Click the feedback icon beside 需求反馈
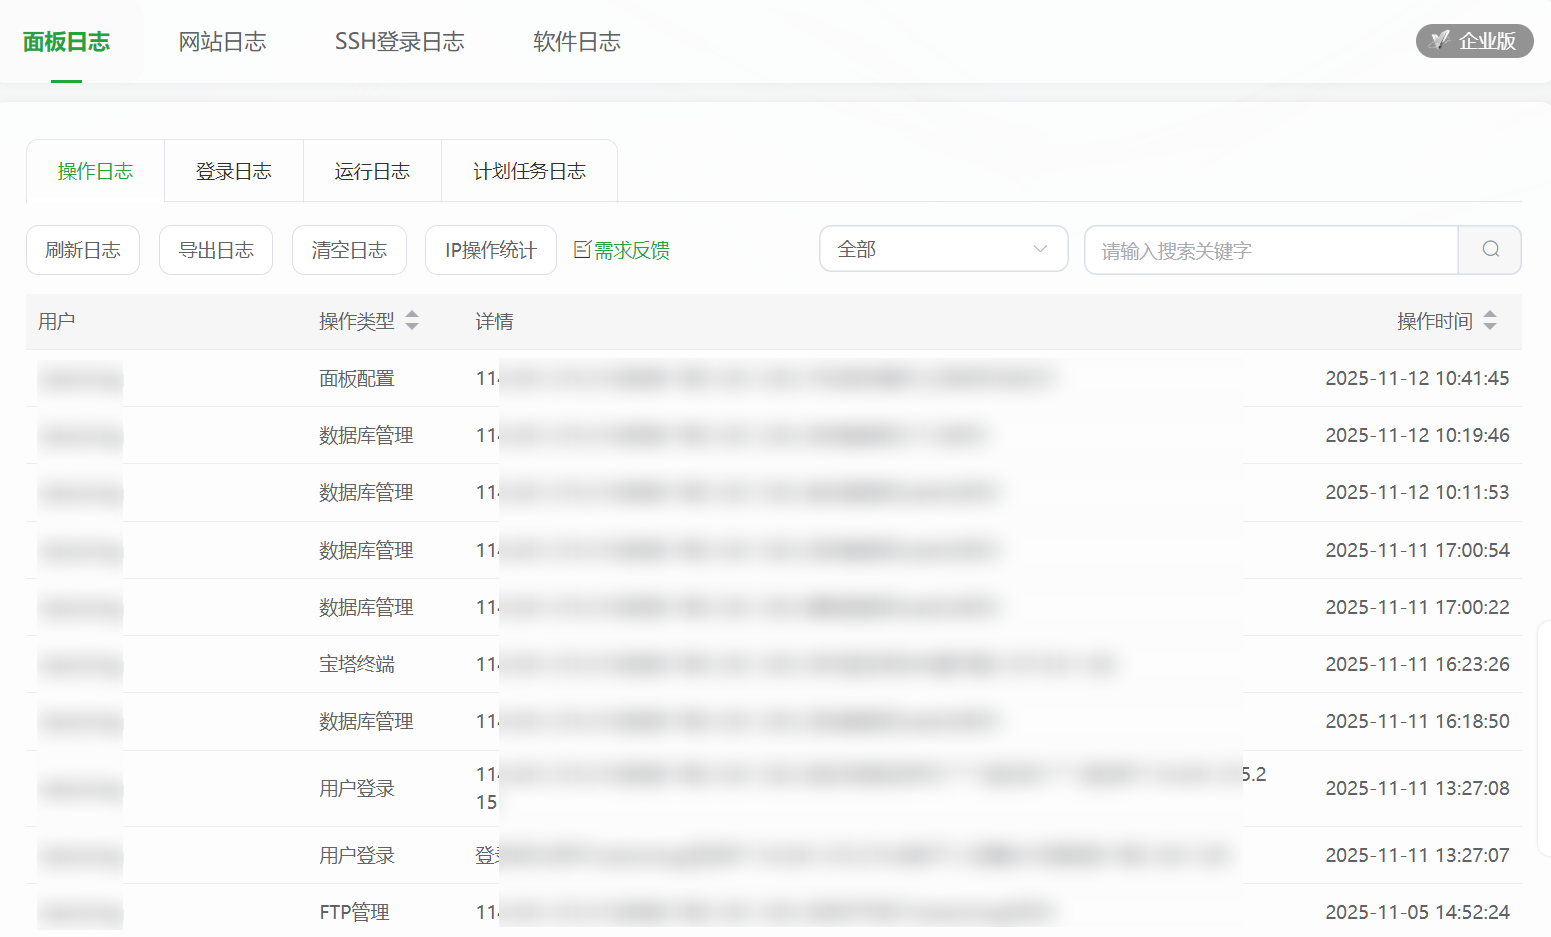Screen dimensions: 1551x937 (x=583, y=250)
